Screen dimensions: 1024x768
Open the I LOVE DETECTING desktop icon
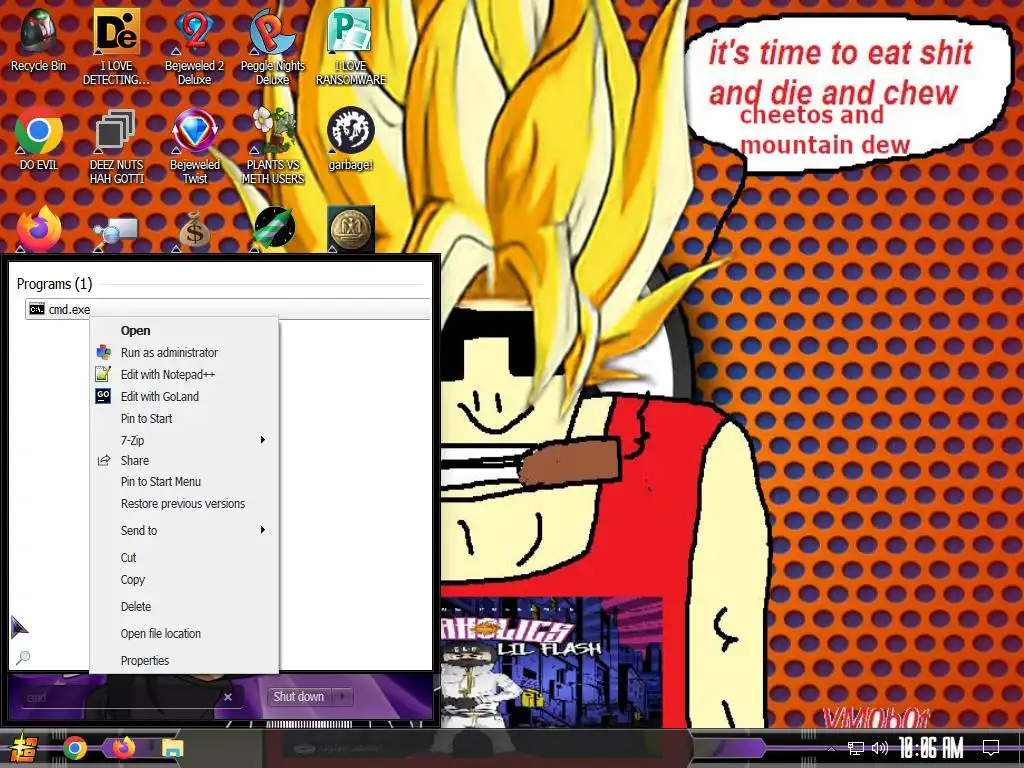116,46
